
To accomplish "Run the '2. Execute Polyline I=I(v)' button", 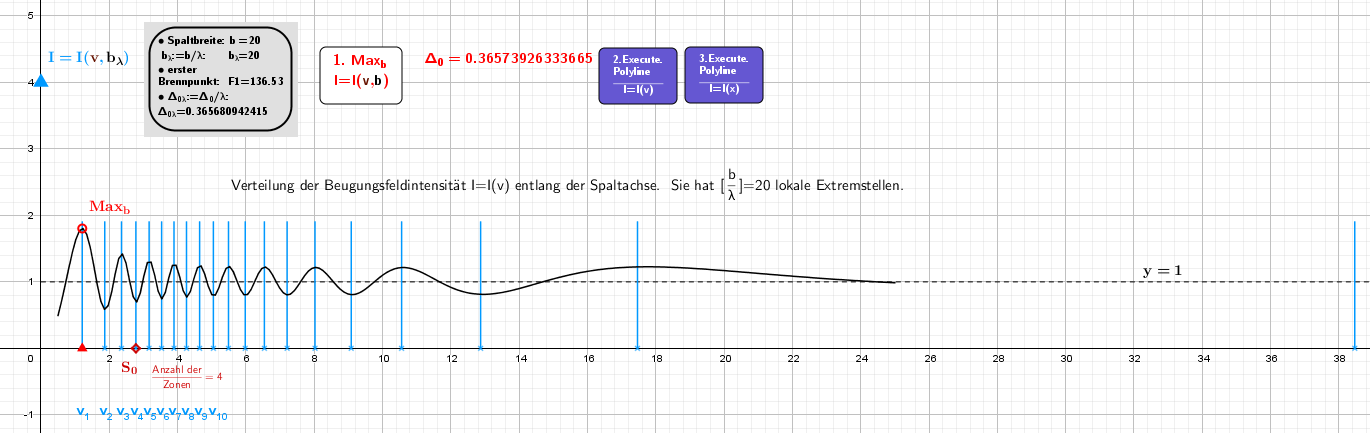I will coord(638,75).
